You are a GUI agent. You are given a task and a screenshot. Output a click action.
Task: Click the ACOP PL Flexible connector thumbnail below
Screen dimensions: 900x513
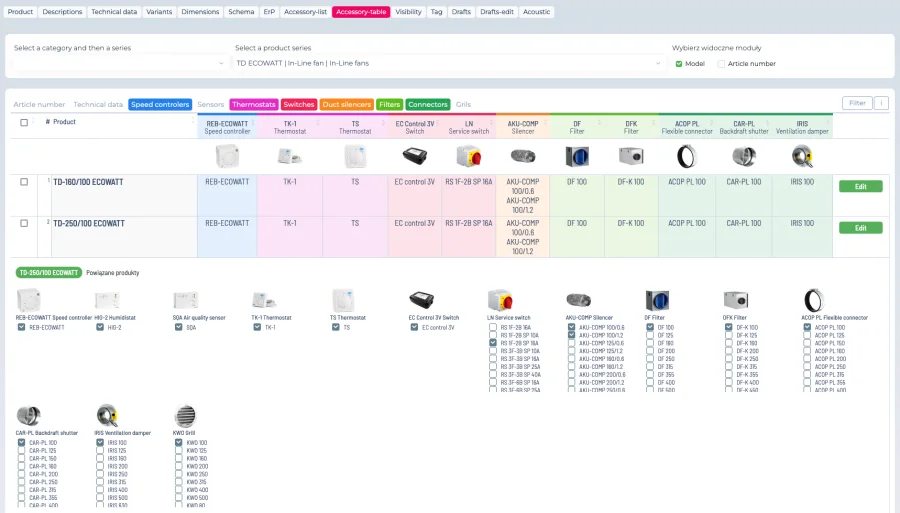813,300
